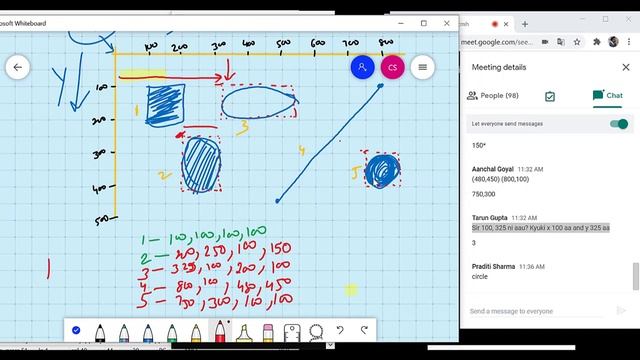Click Praditi Sharma's message "circle"

480,276
